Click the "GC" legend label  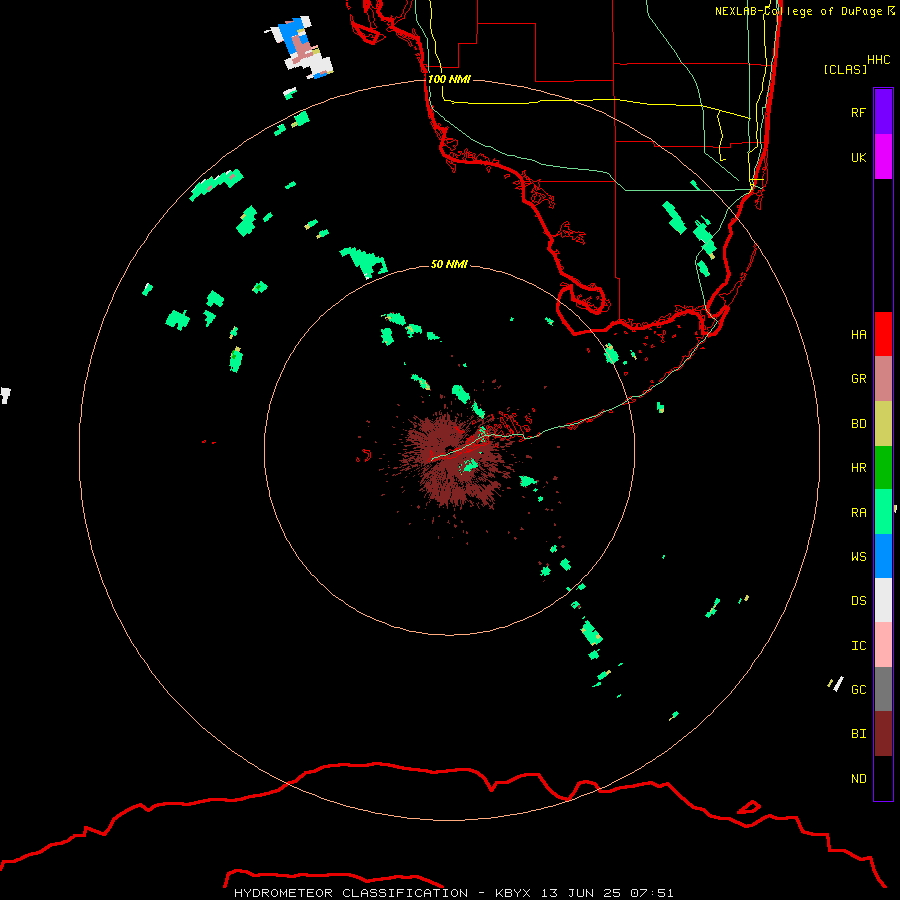(858, 689)
